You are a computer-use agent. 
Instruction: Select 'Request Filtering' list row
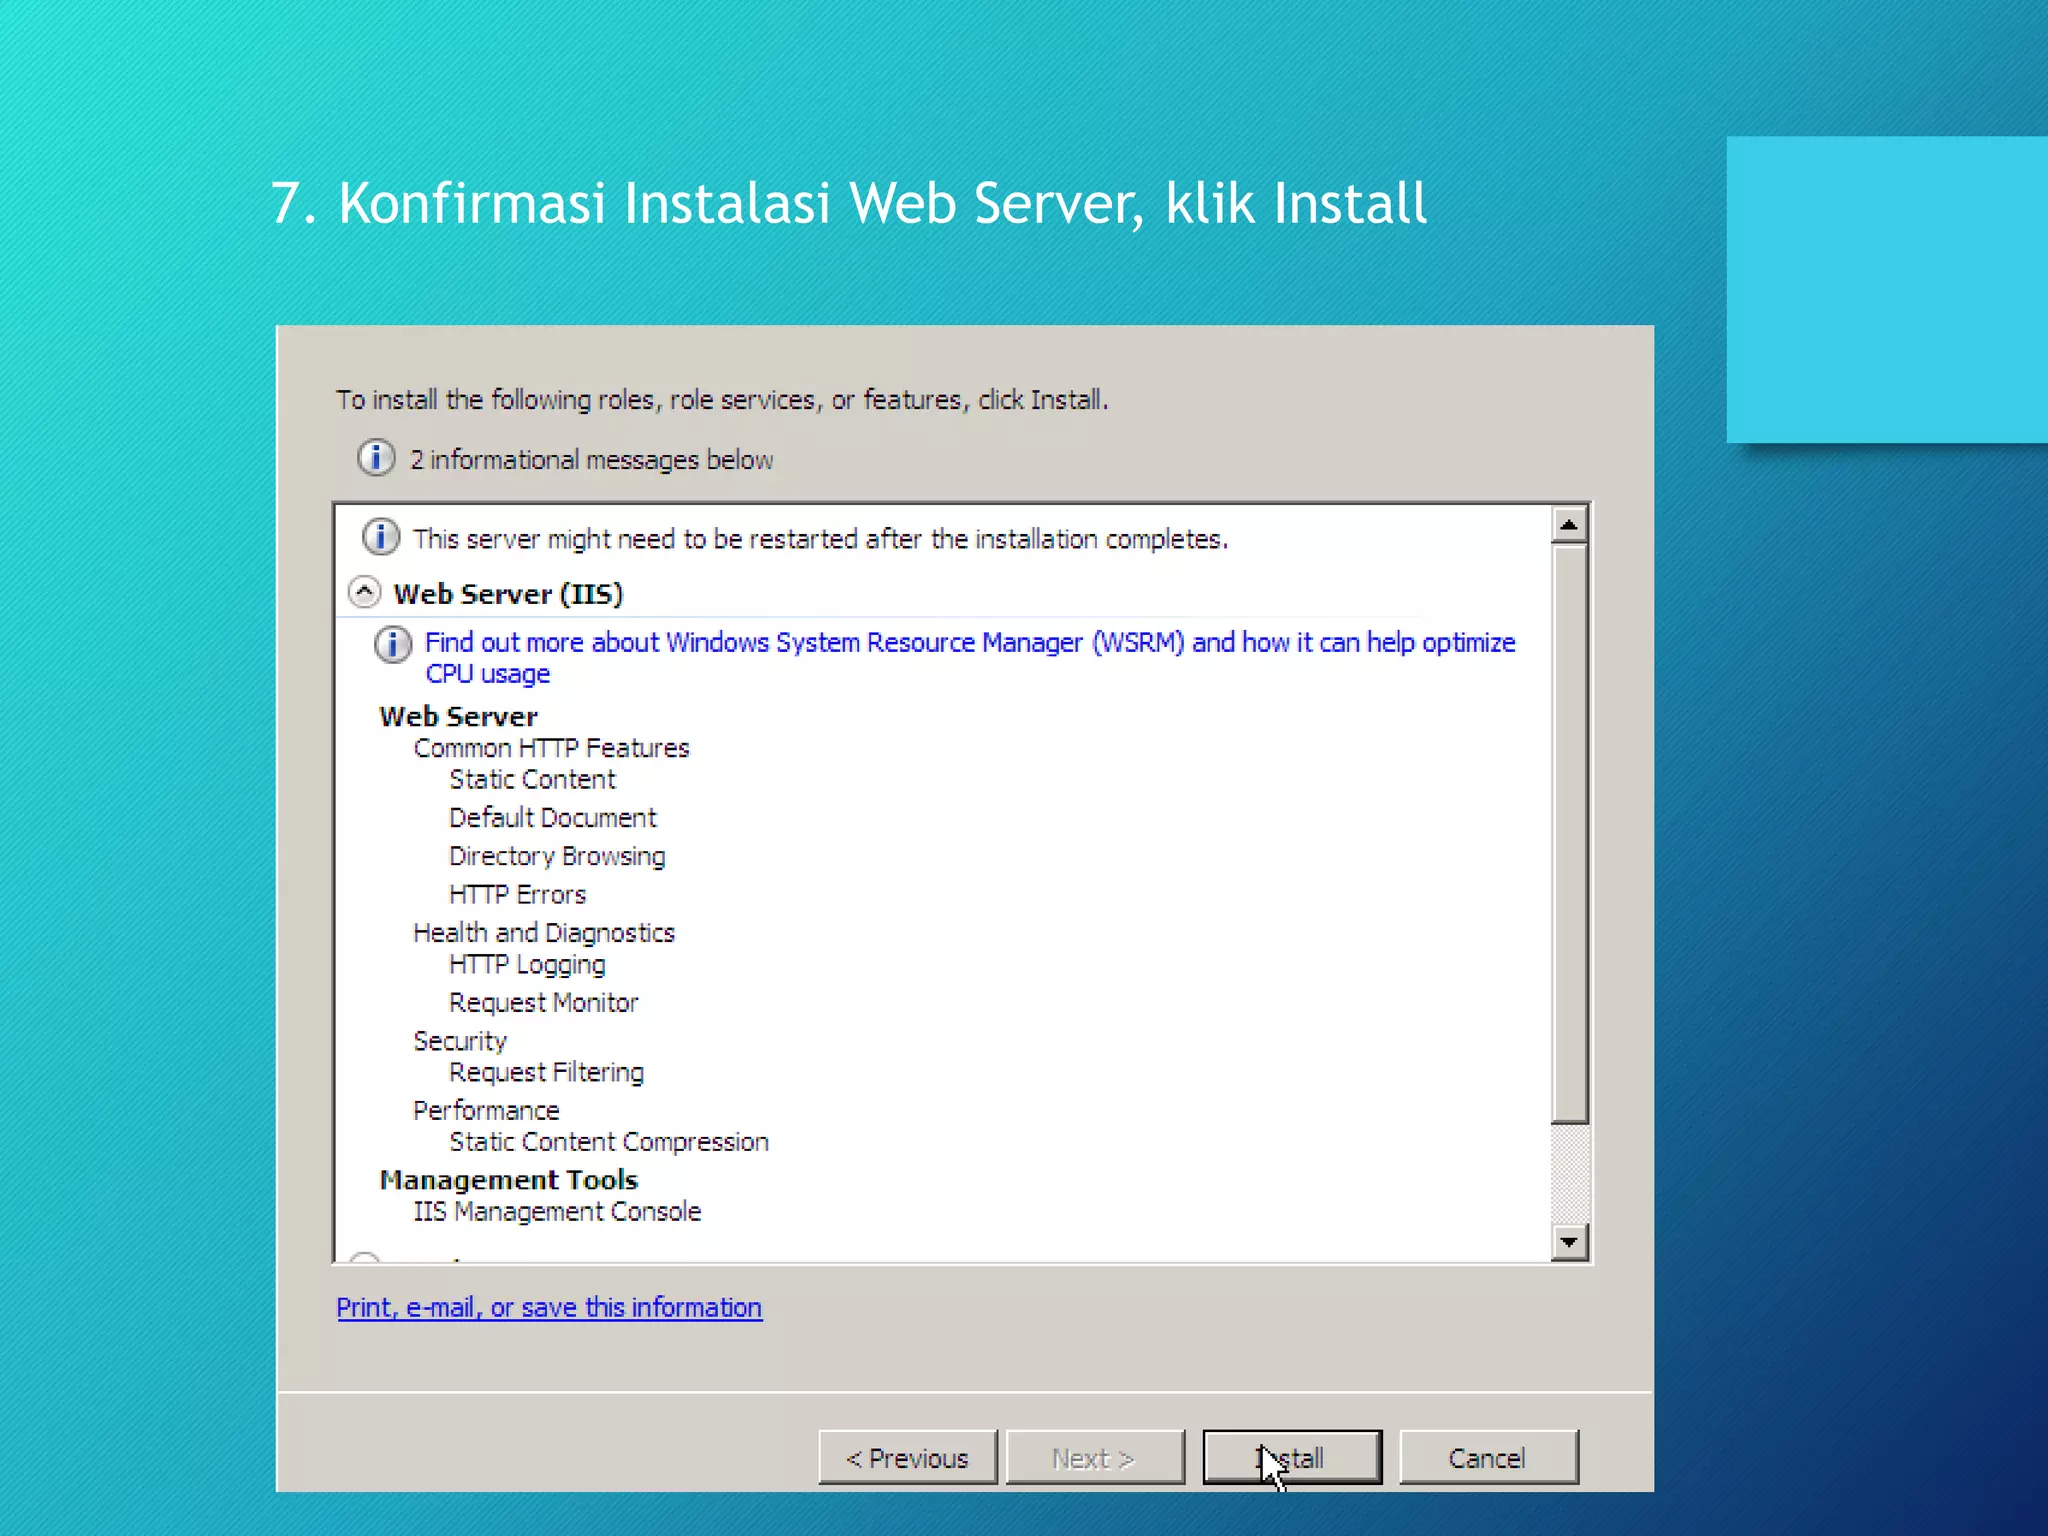point(546,1072)
